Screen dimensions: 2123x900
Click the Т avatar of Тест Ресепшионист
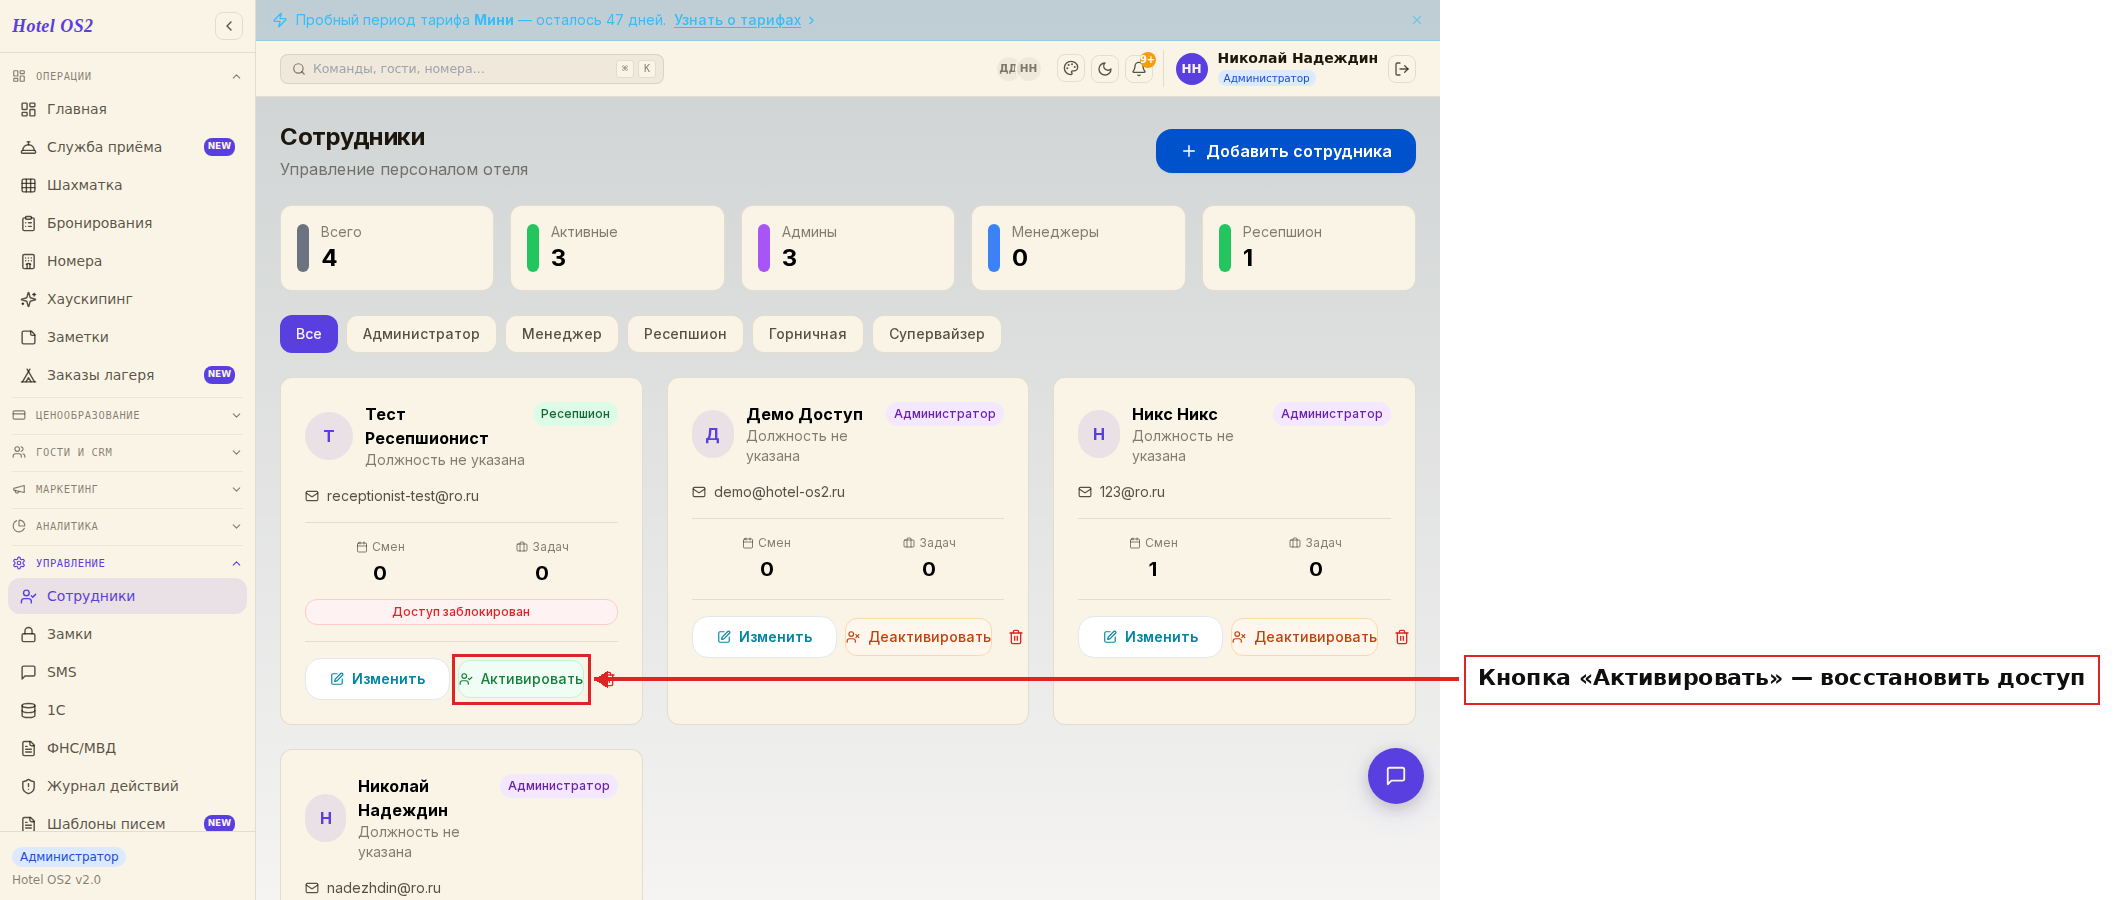(x=329, y=436)
